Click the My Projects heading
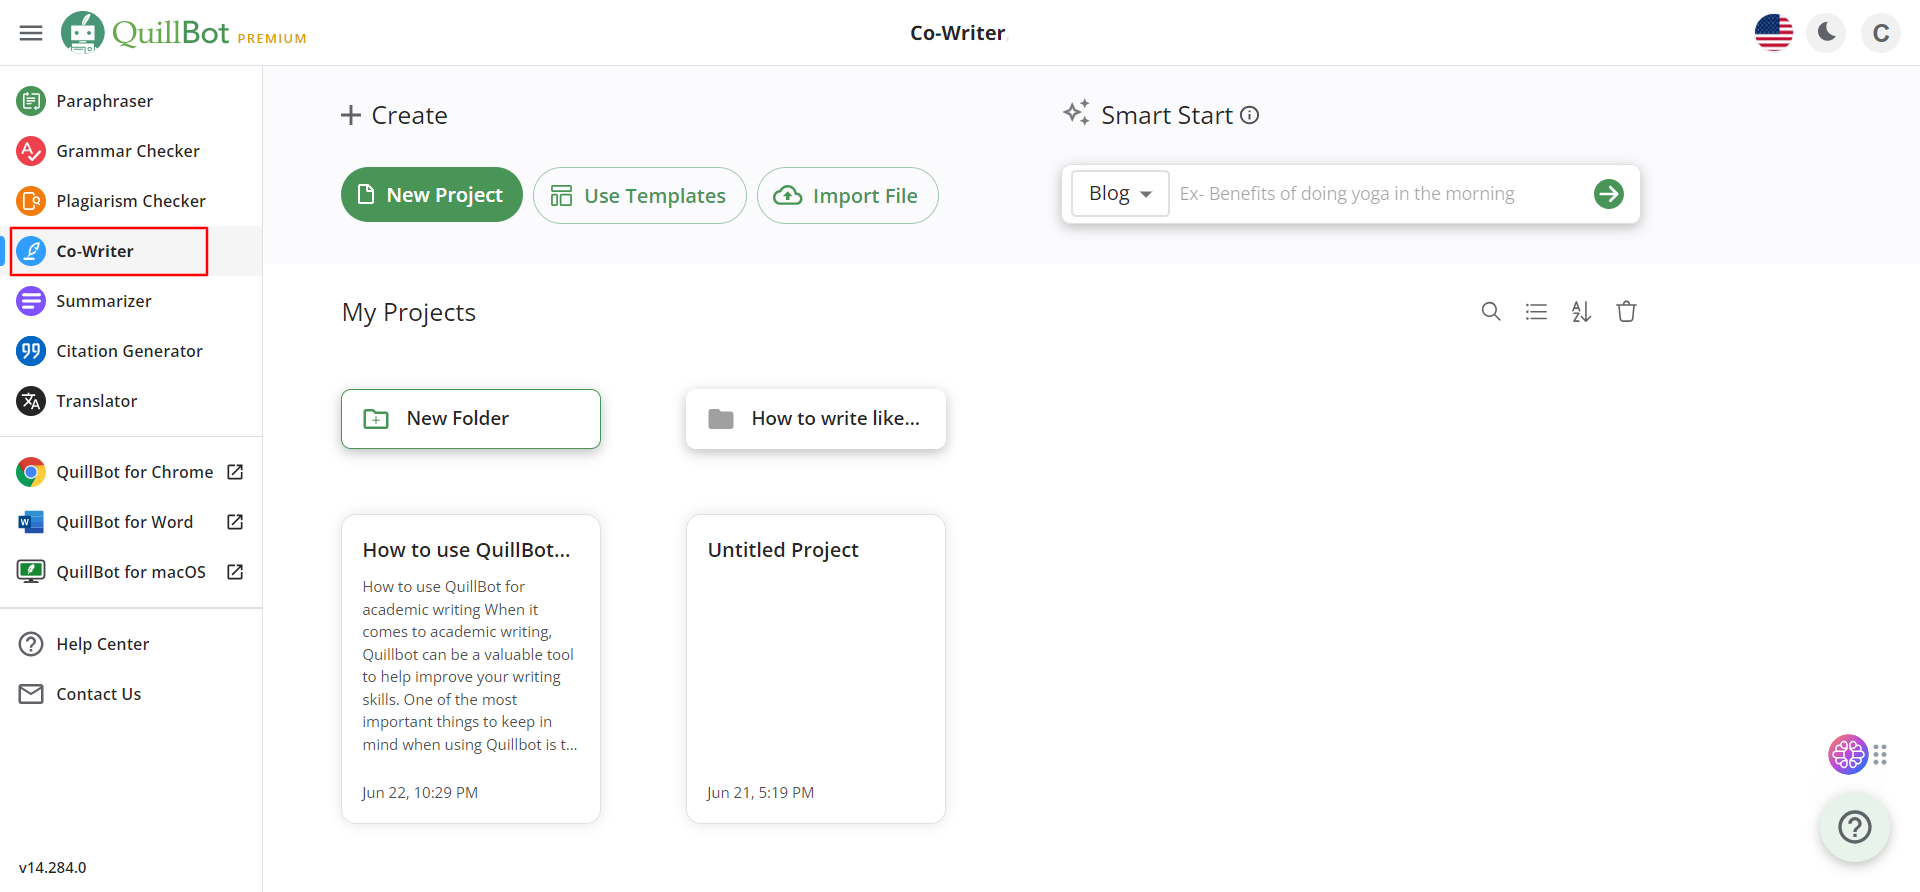The height and width of the screenshot is (892, 1920). [x=409, y=313]
